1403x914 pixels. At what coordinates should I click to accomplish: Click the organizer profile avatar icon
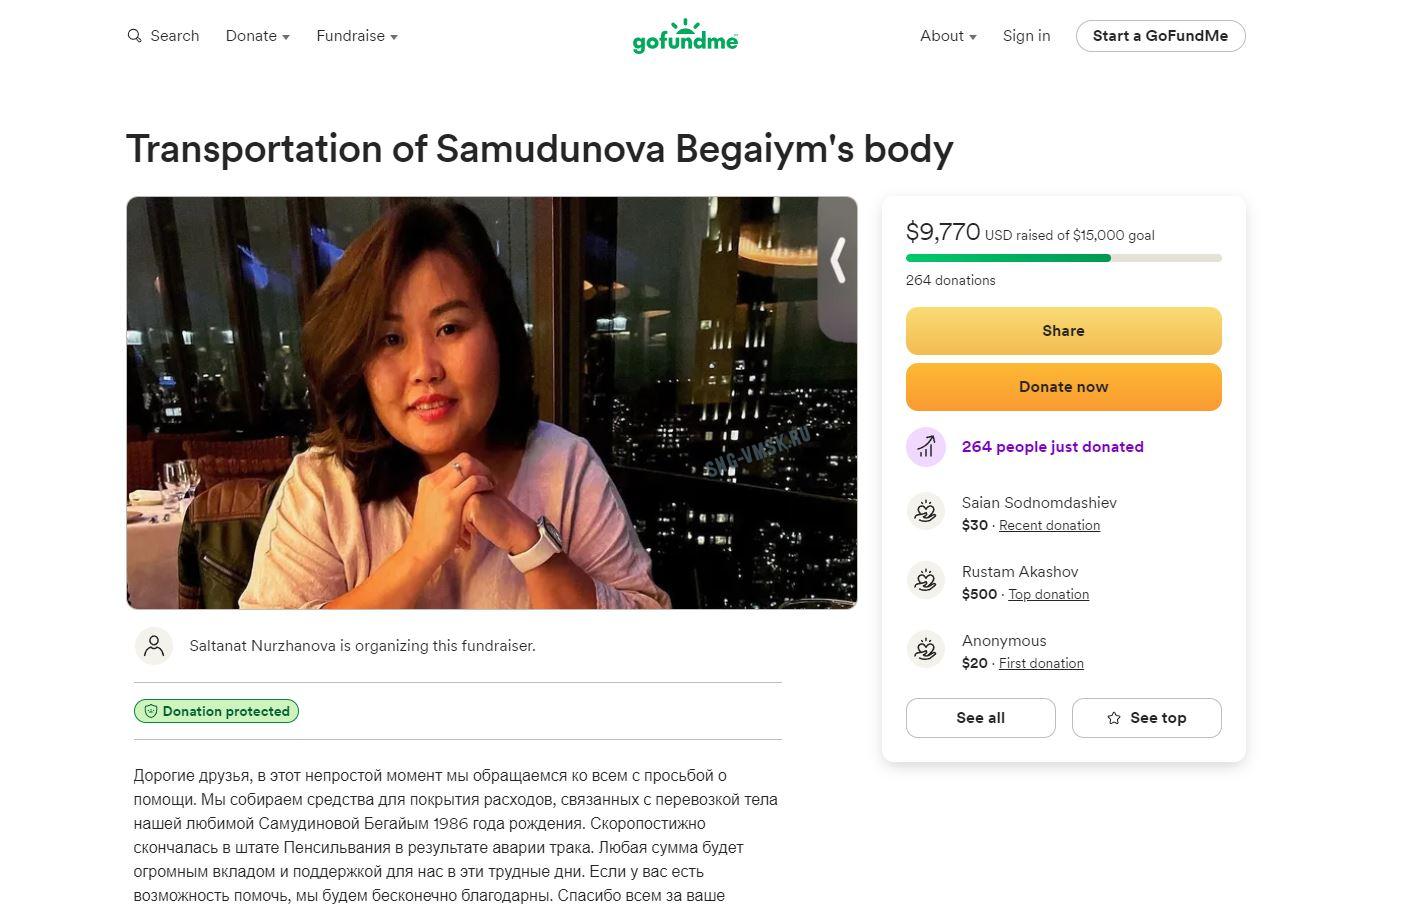pos(154,646)
